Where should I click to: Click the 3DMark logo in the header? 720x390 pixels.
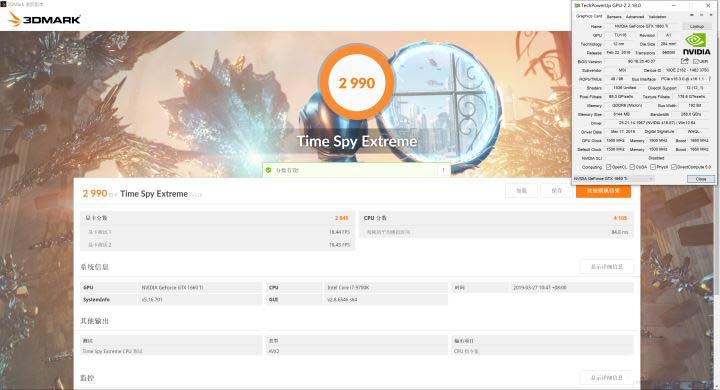click(x=45, y=19)
